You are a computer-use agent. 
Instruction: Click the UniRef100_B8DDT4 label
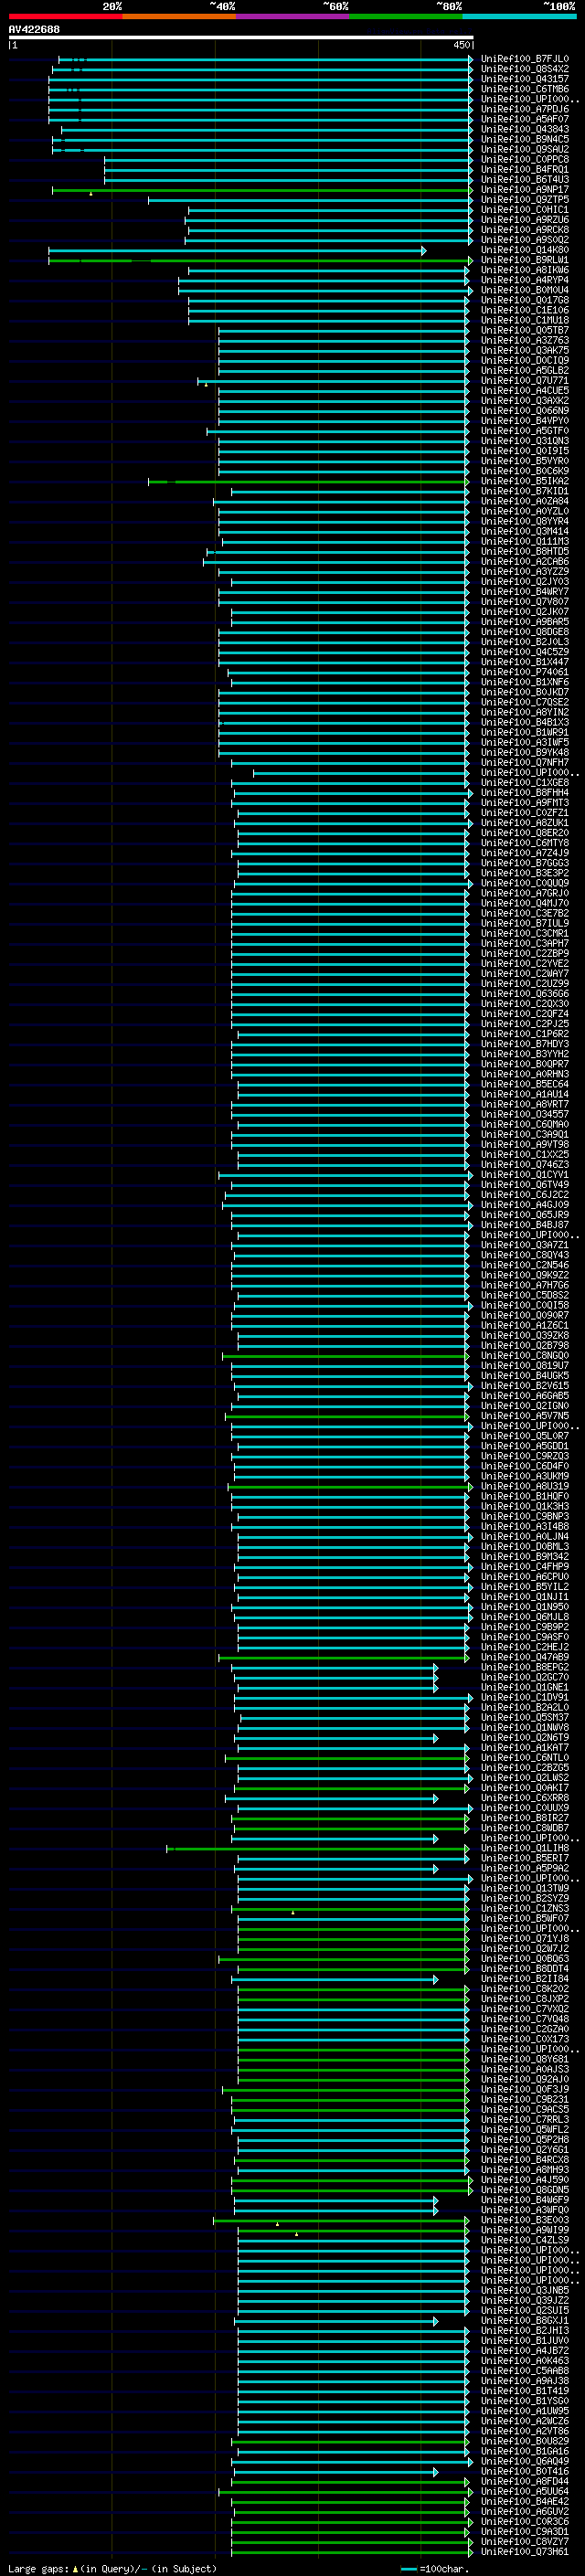coord(524,1968)
